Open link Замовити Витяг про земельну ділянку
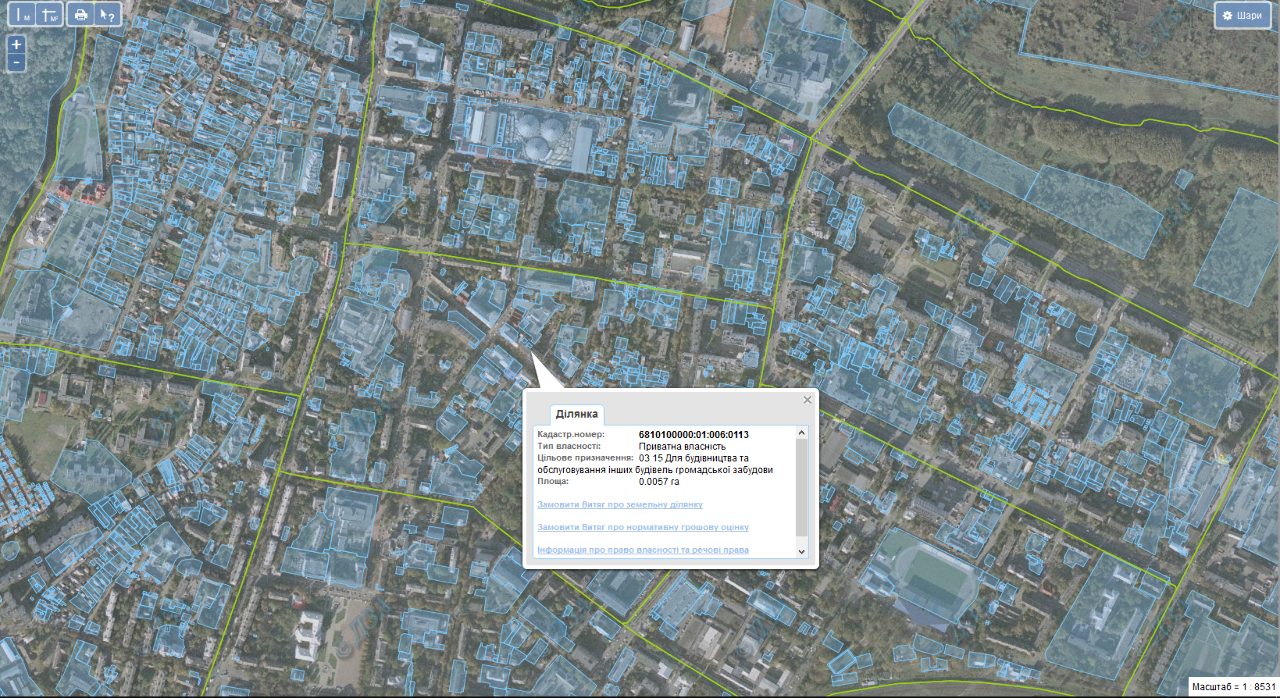Image resolution: width=1280 pixels, height=698 pixels. click(620, 505)
